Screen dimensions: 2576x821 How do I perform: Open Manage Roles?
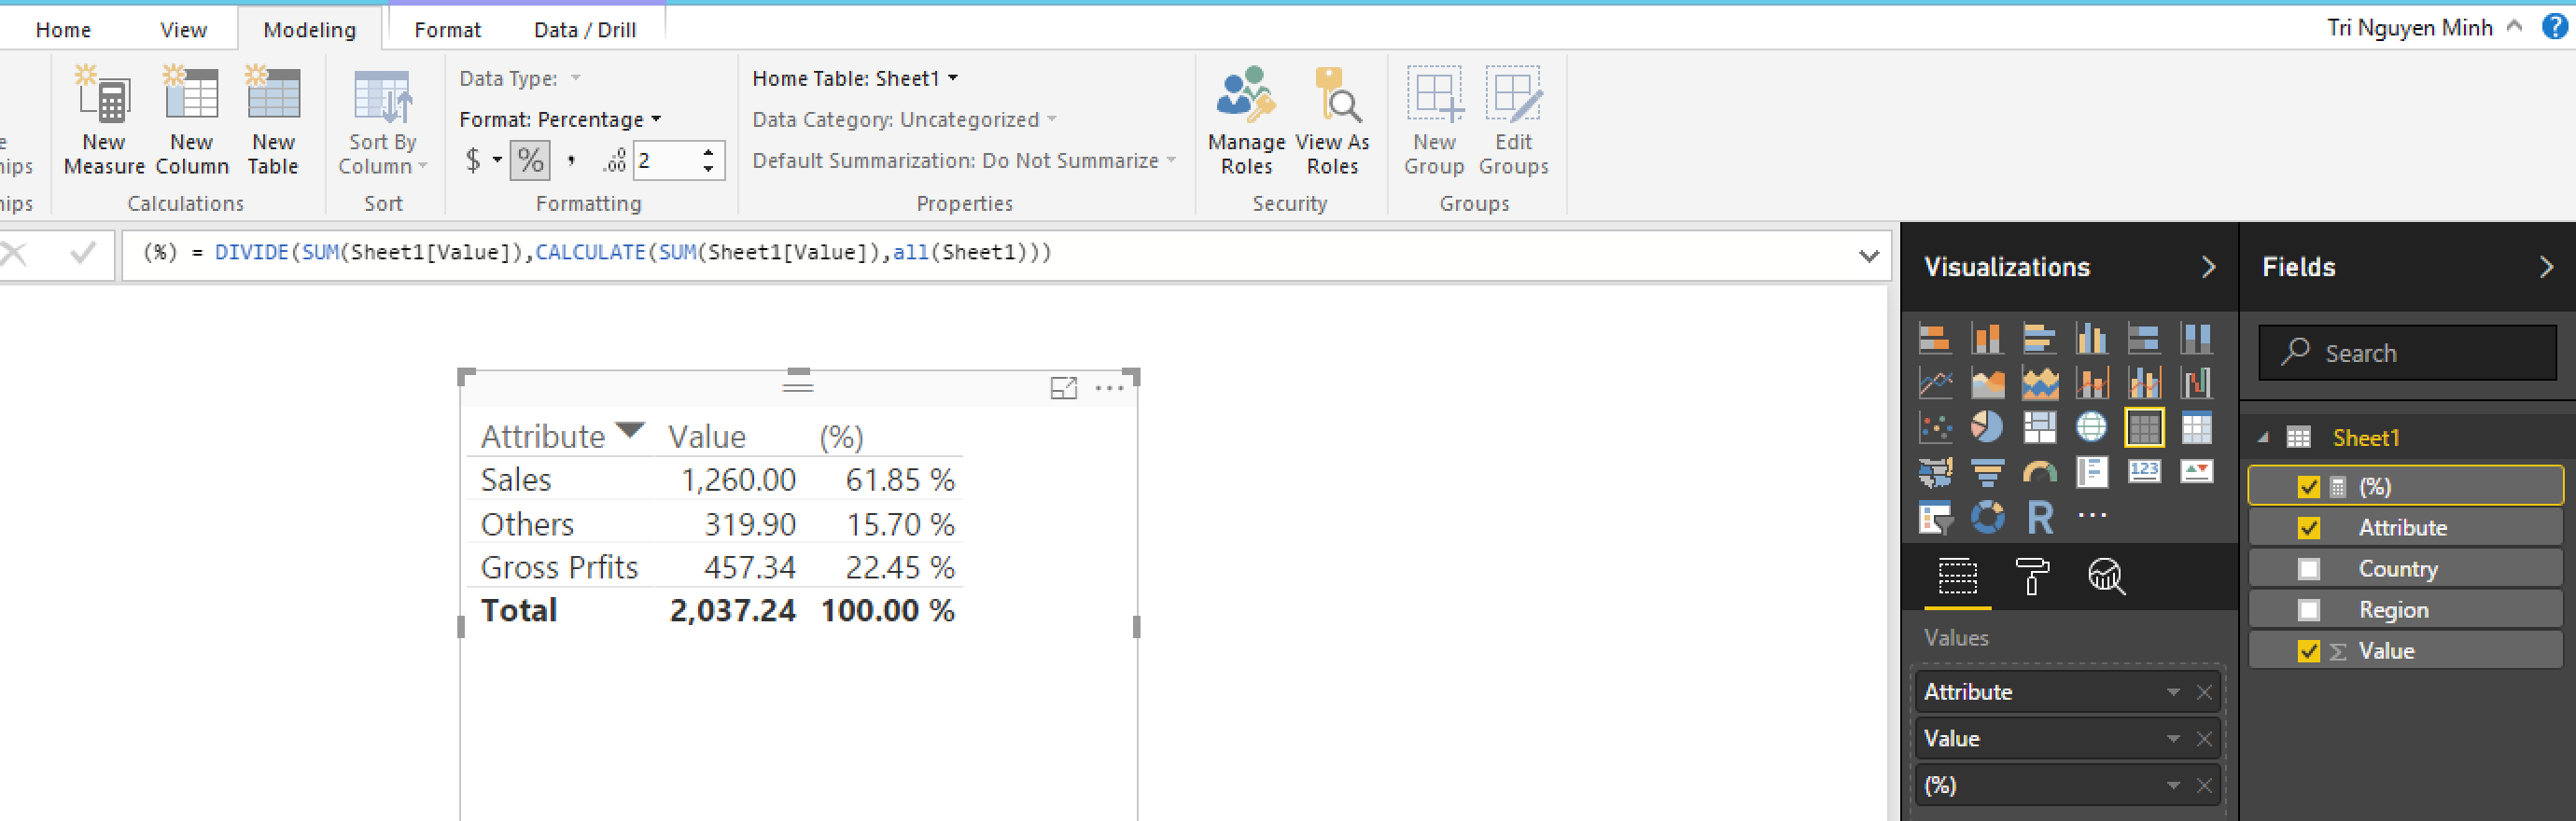click(x=1246, y=120)
